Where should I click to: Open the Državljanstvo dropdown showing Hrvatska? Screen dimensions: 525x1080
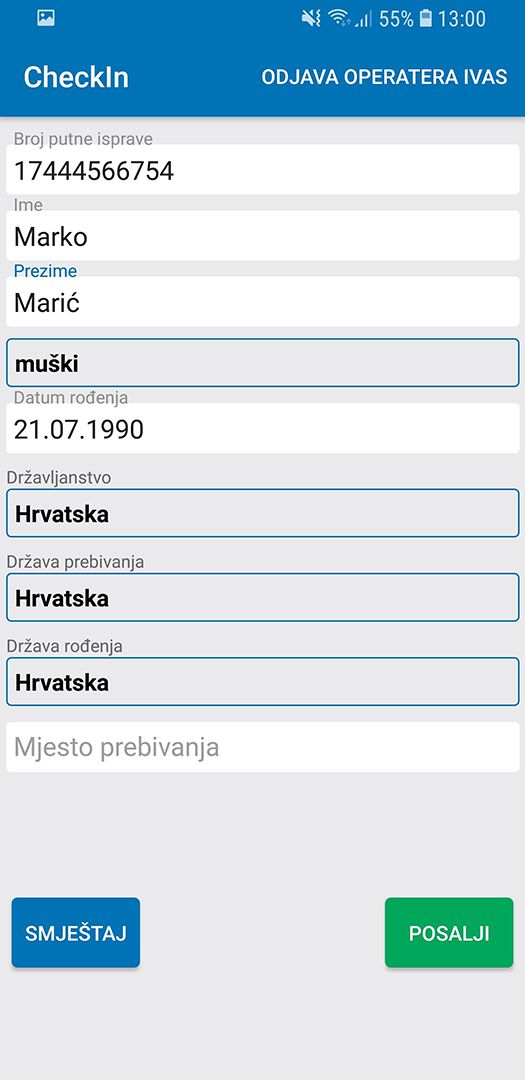pos(262,513)
